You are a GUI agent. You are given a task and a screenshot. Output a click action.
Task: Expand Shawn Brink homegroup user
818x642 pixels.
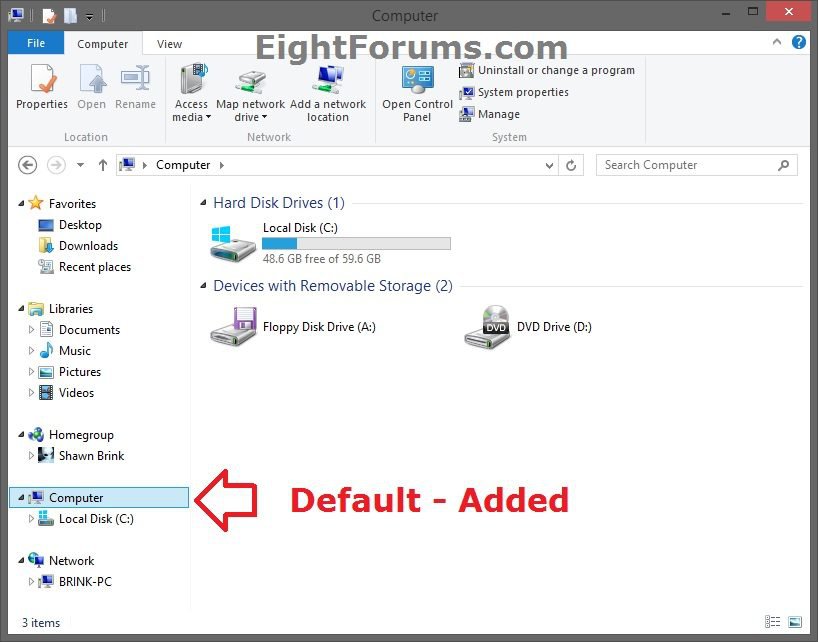(x=31, y=455)
